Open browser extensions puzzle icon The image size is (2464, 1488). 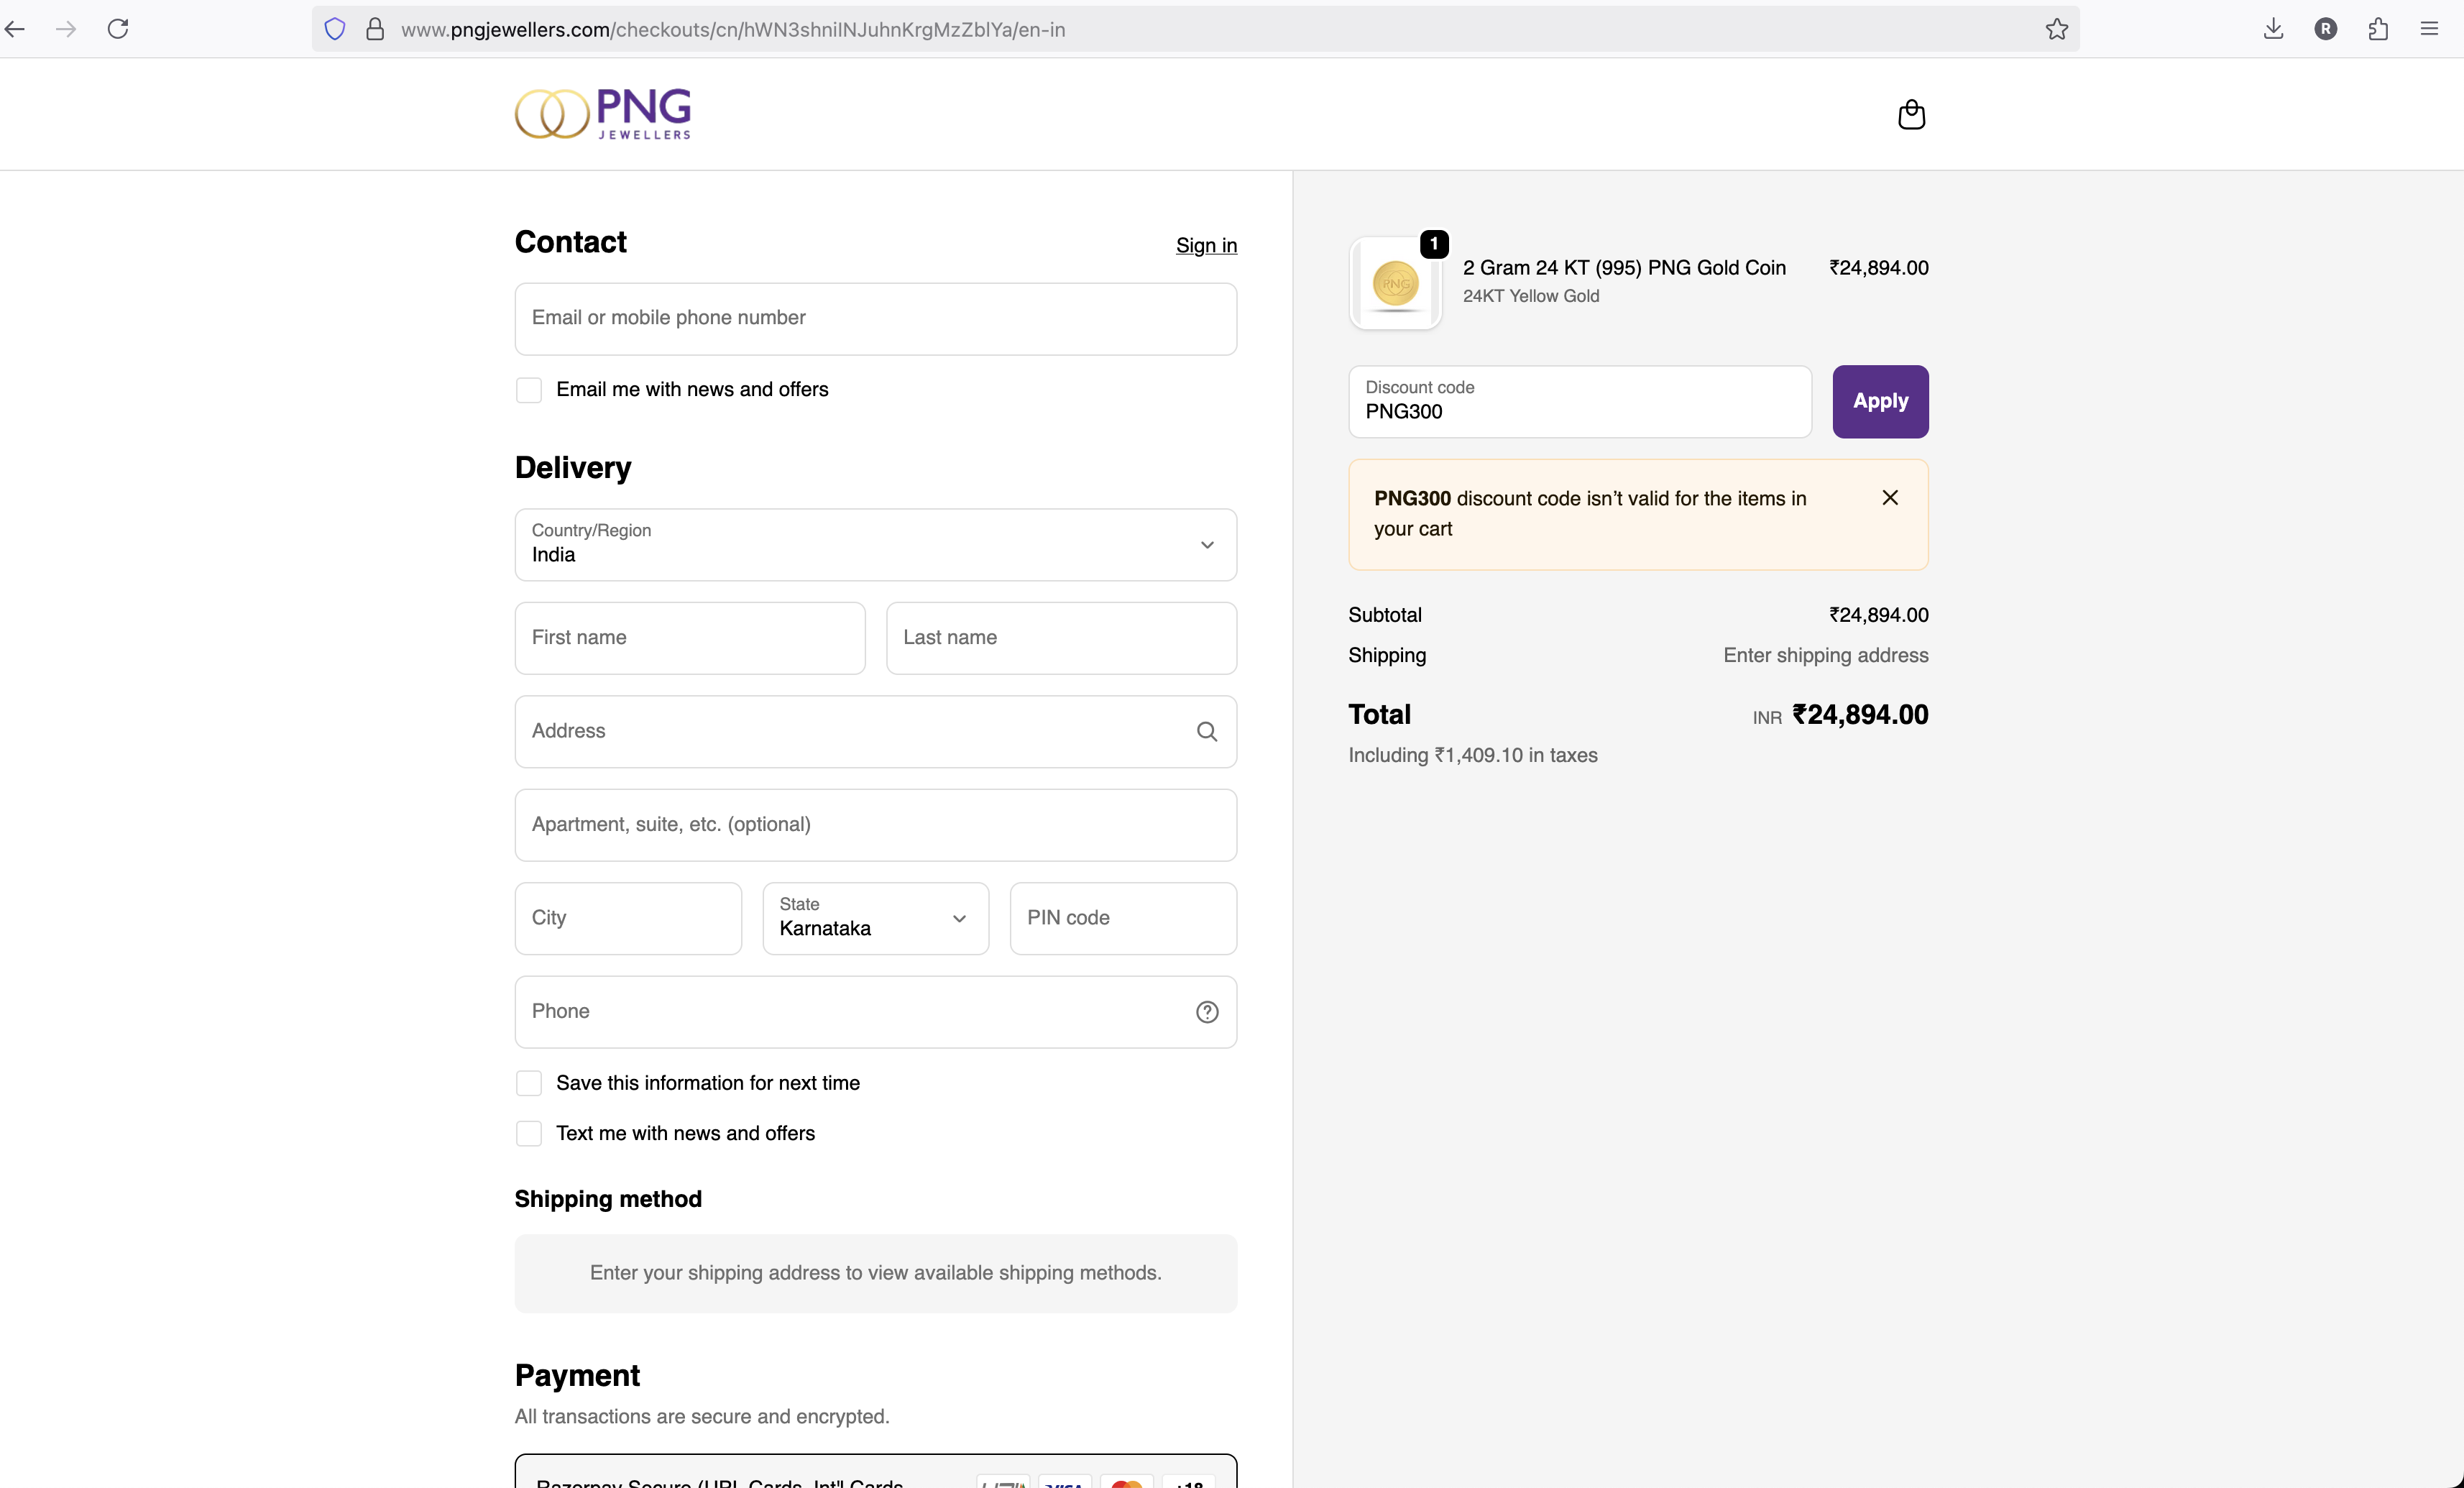[x=2377, y=29]
